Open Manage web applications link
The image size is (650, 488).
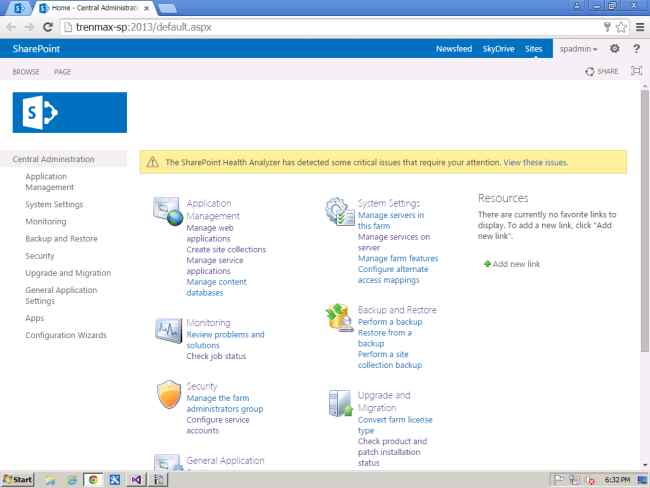[210, 233]
